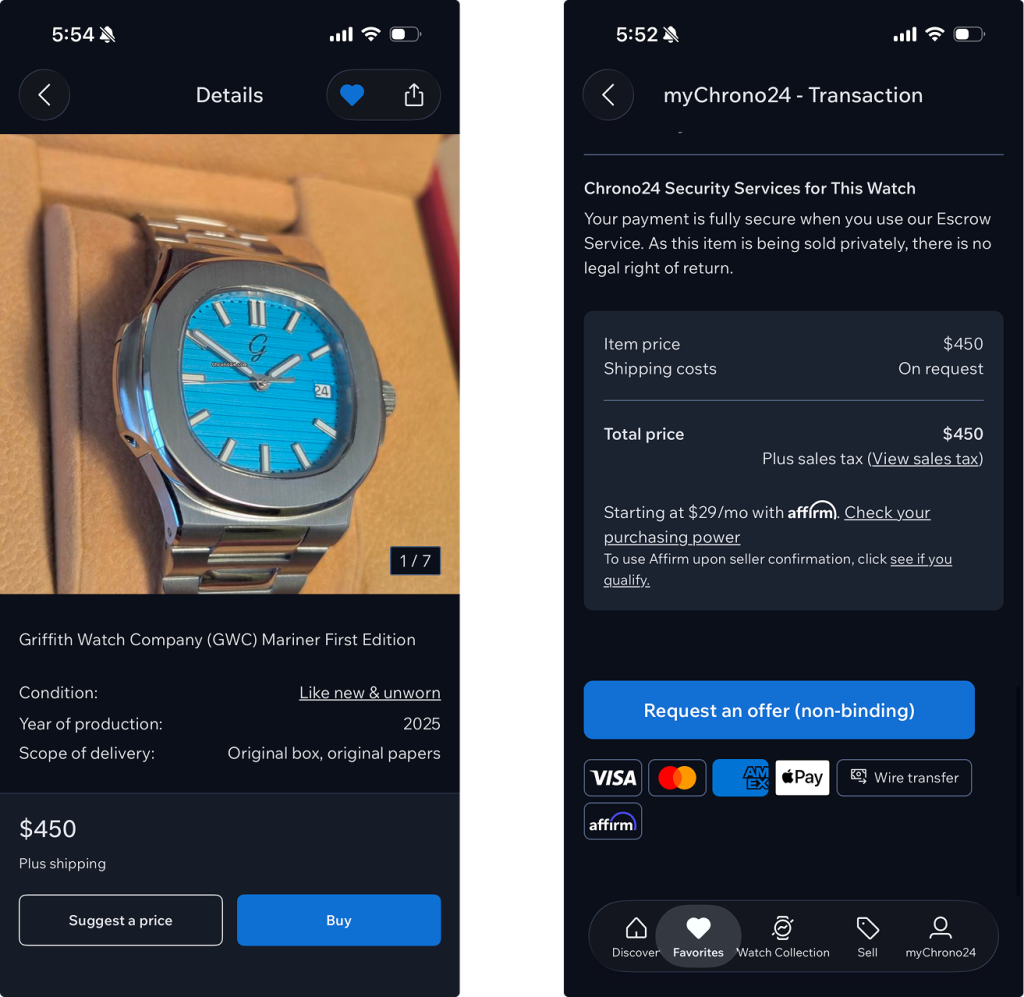Tap the Affirm payment badge

613,821
